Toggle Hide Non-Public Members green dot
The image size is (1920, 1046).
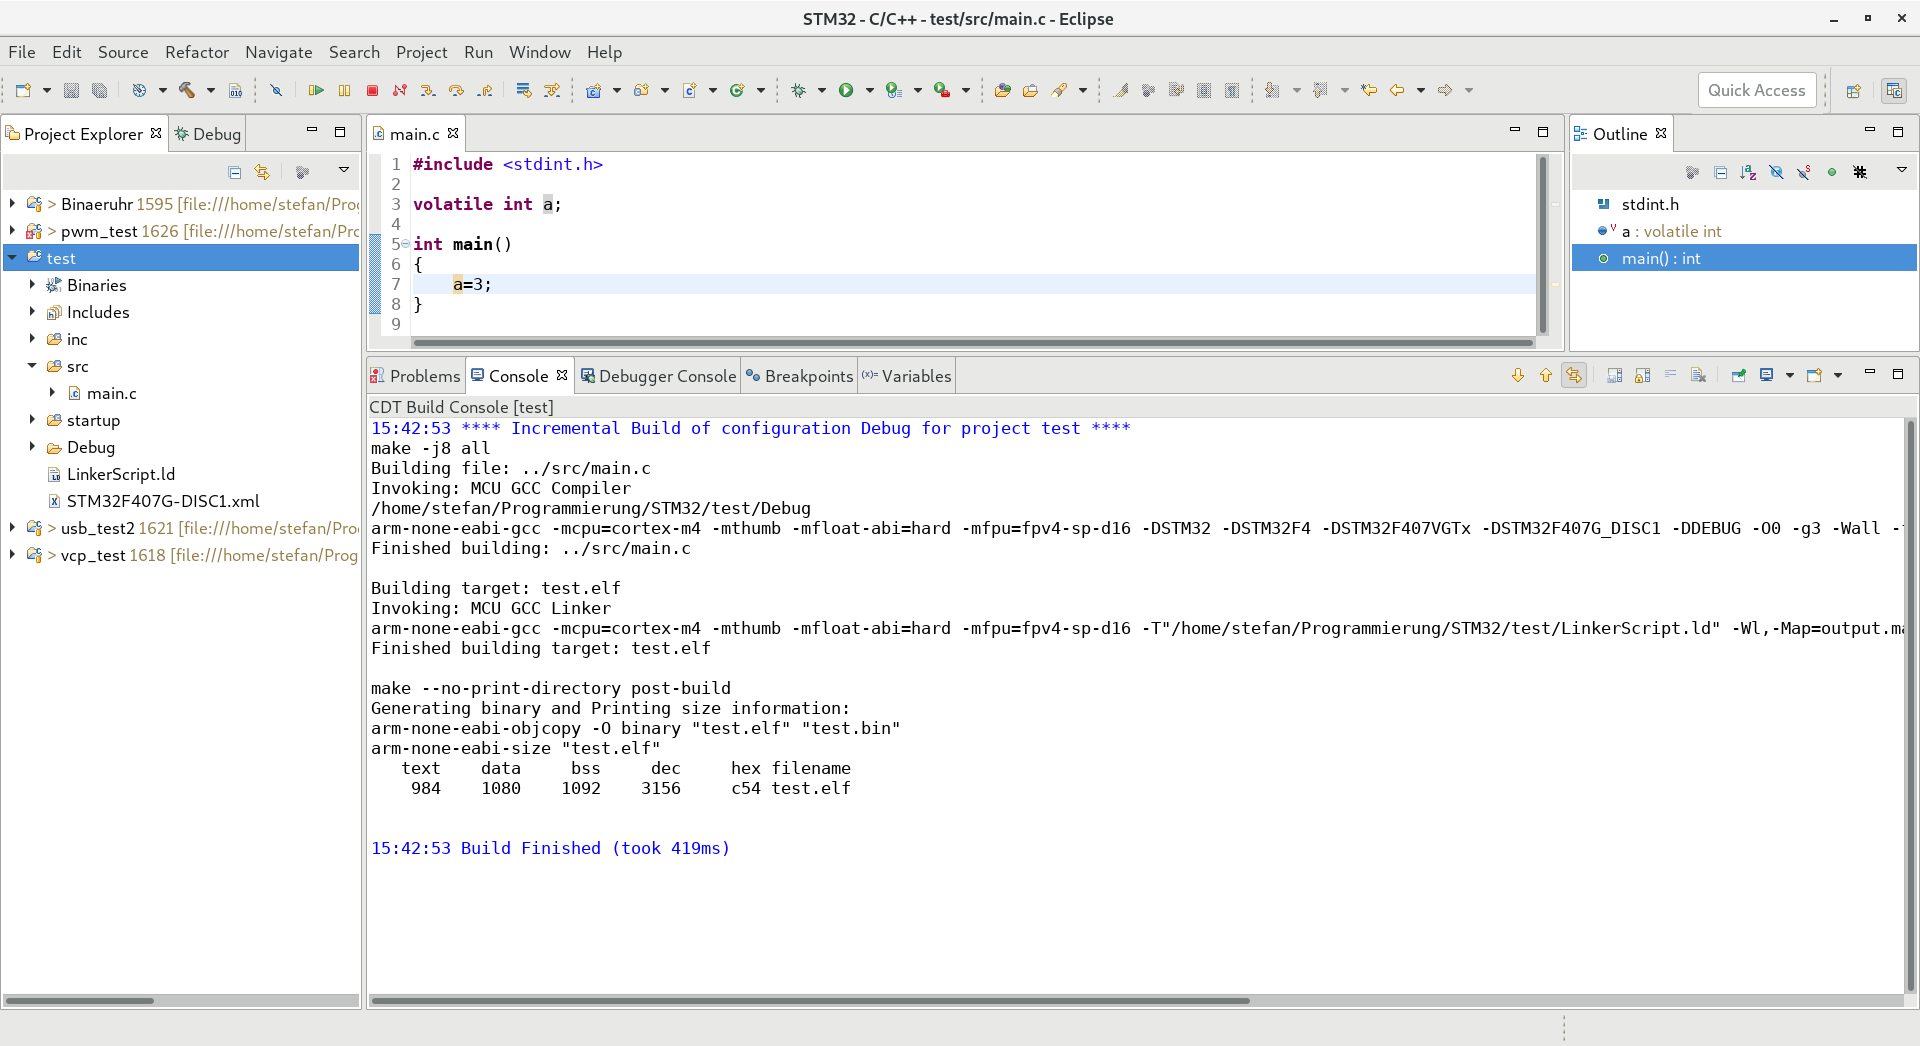click(1832, 172)
